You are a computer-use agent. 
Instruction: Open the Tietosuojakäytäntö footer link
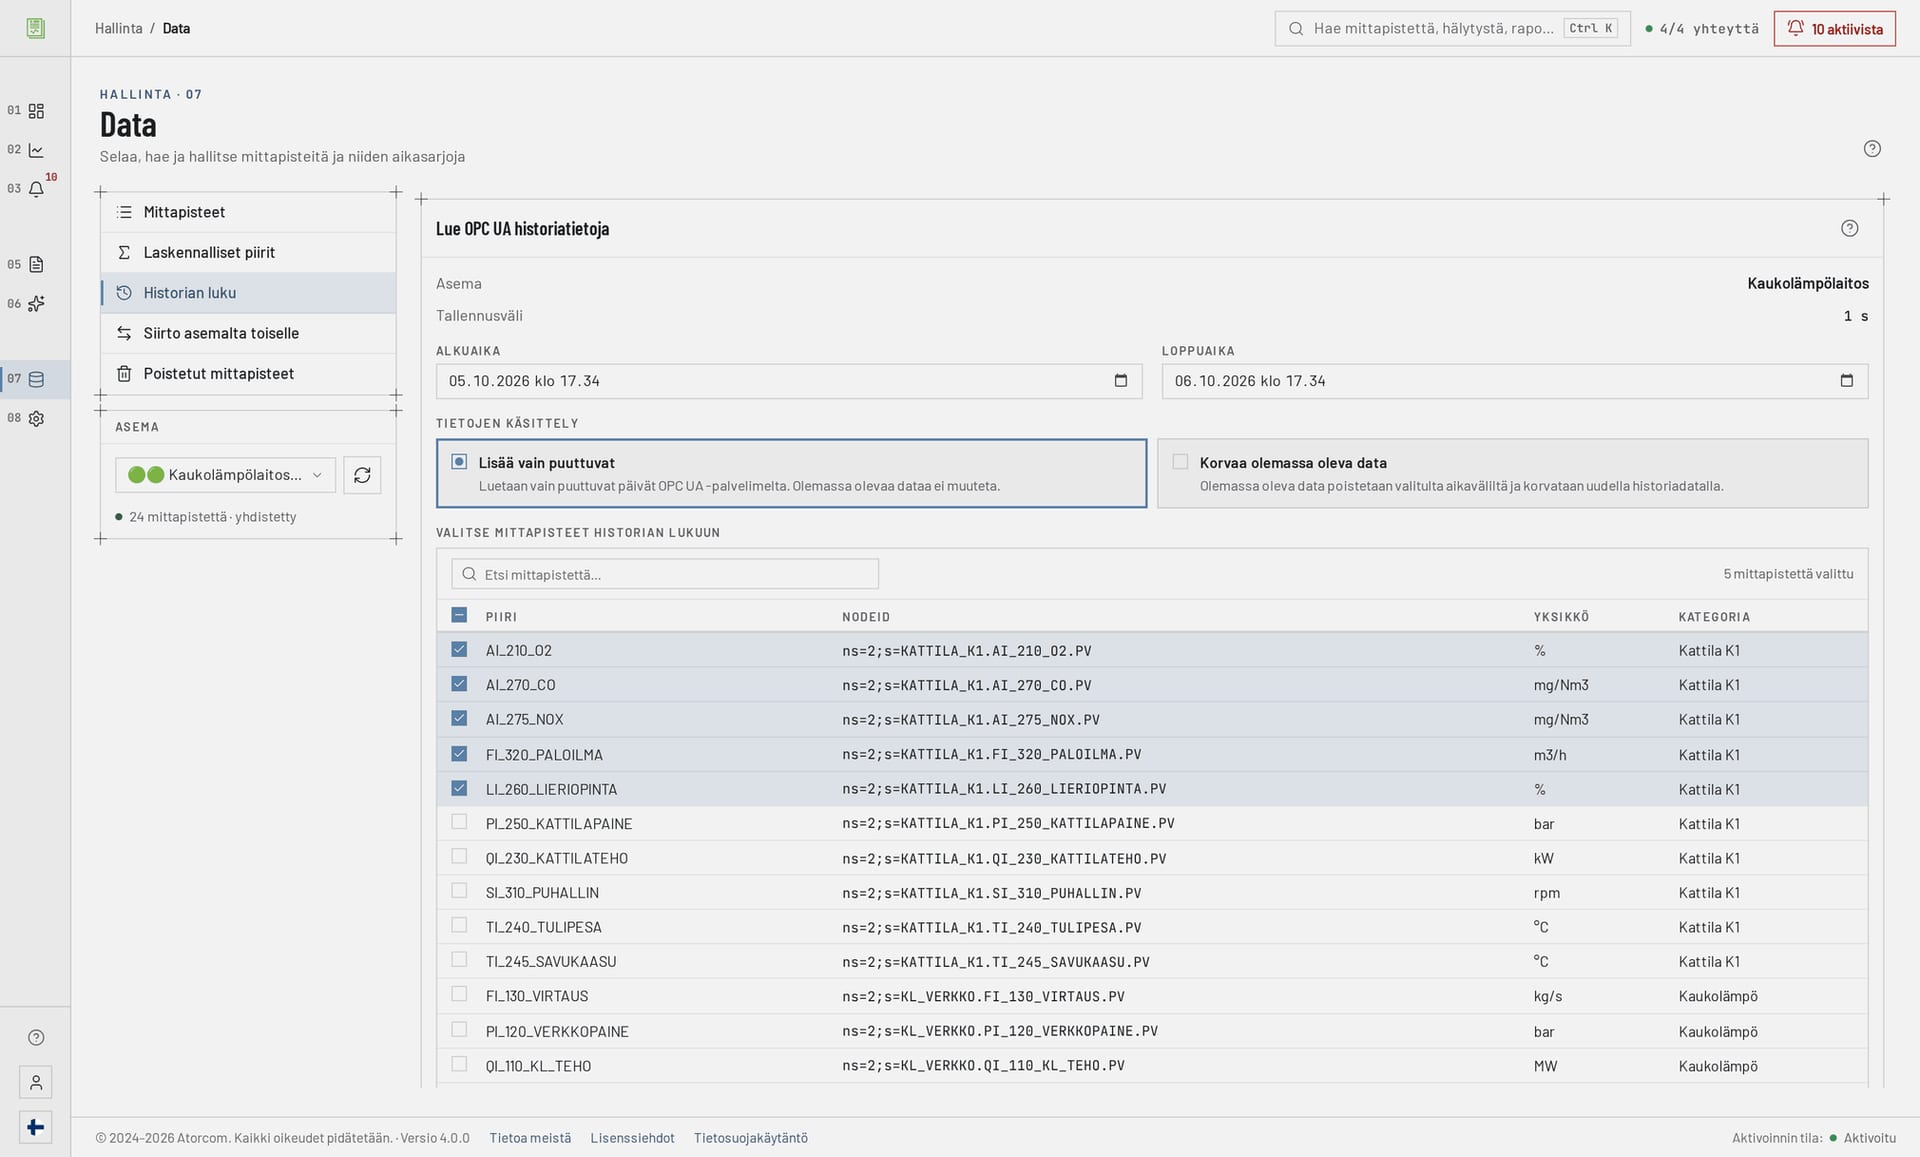(x=751, y=1138)
